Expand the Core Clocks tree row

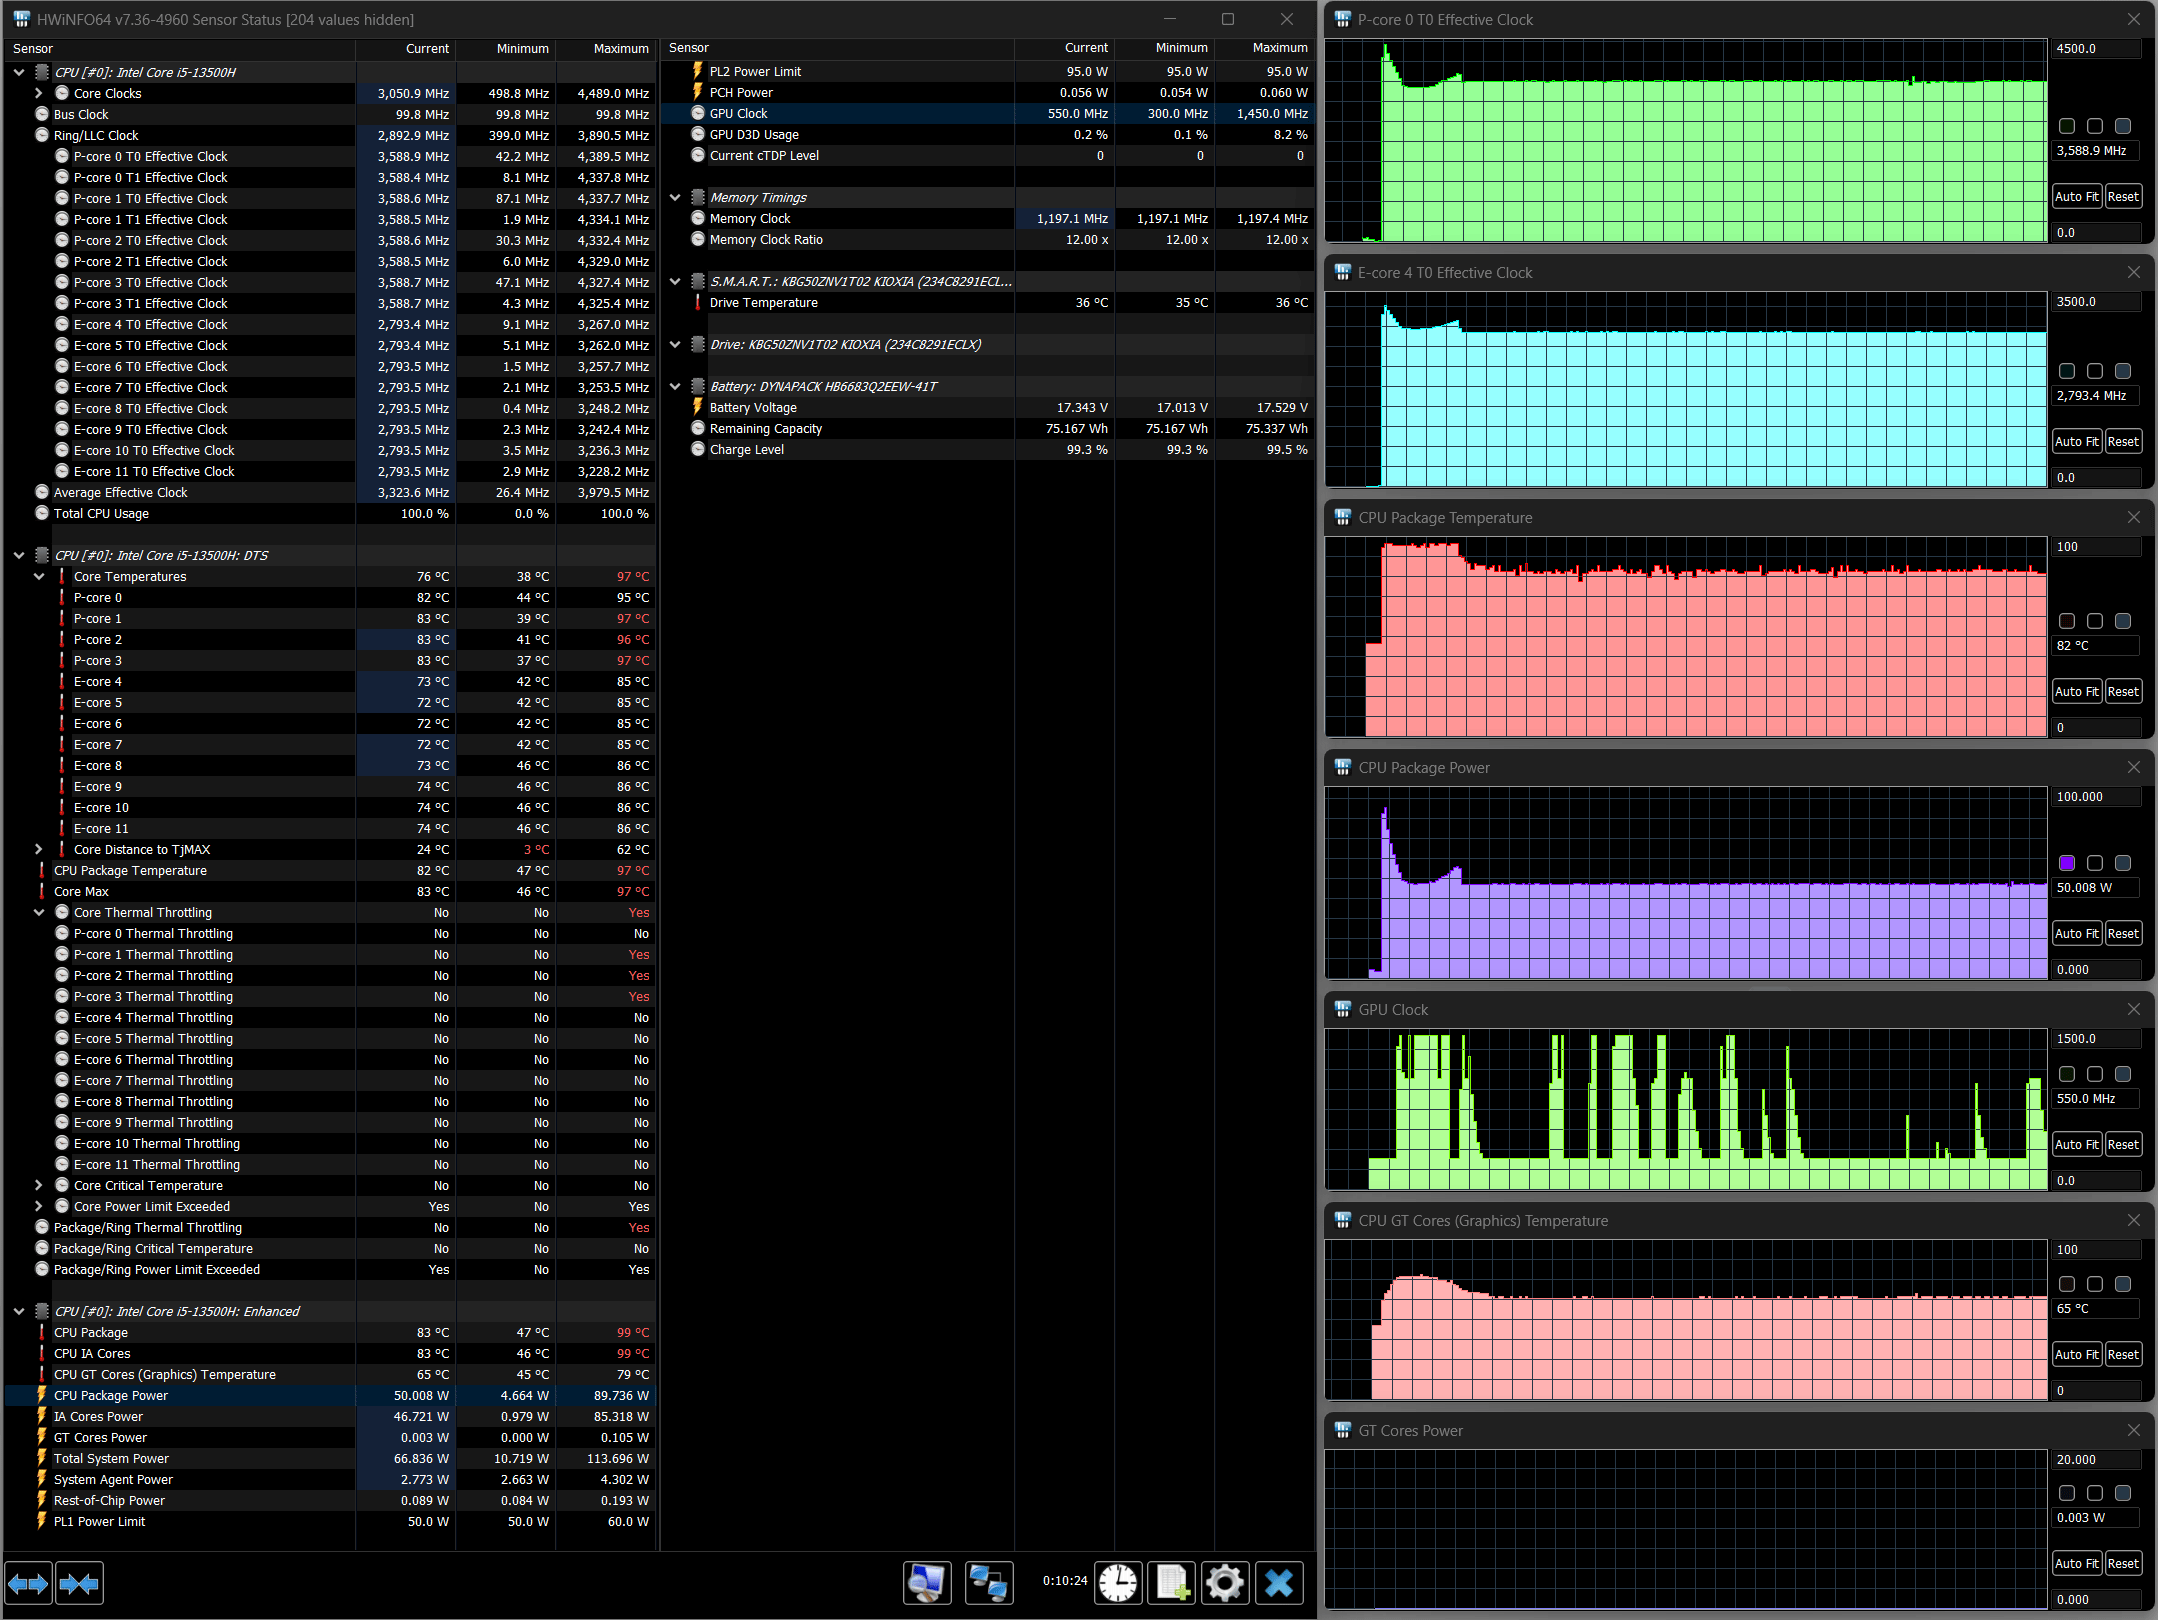(x=39, y=93)
